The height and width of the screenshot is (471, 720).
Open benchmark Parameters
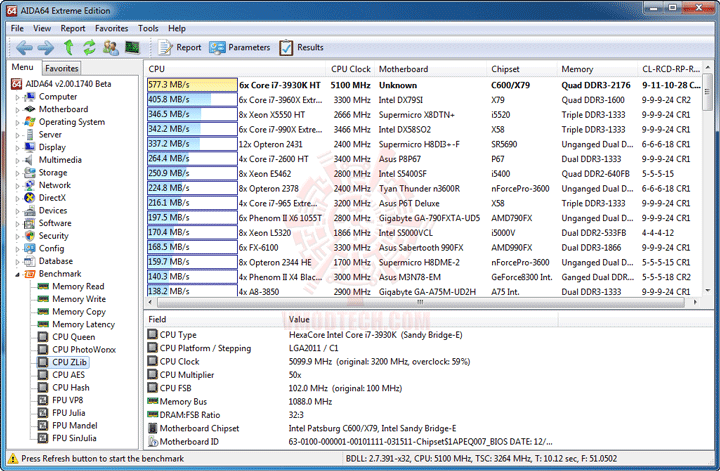click(240, 47)
